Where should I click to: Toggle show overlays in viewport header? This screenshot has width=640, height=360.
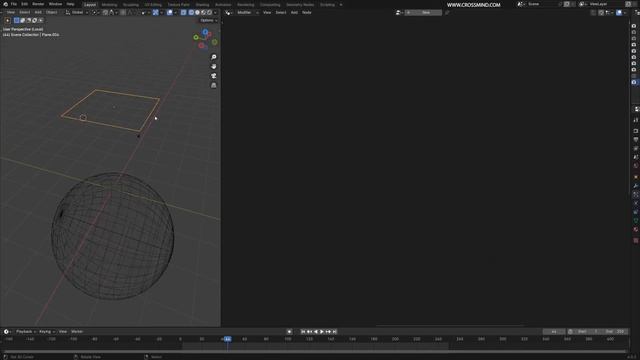coord(170,13)
